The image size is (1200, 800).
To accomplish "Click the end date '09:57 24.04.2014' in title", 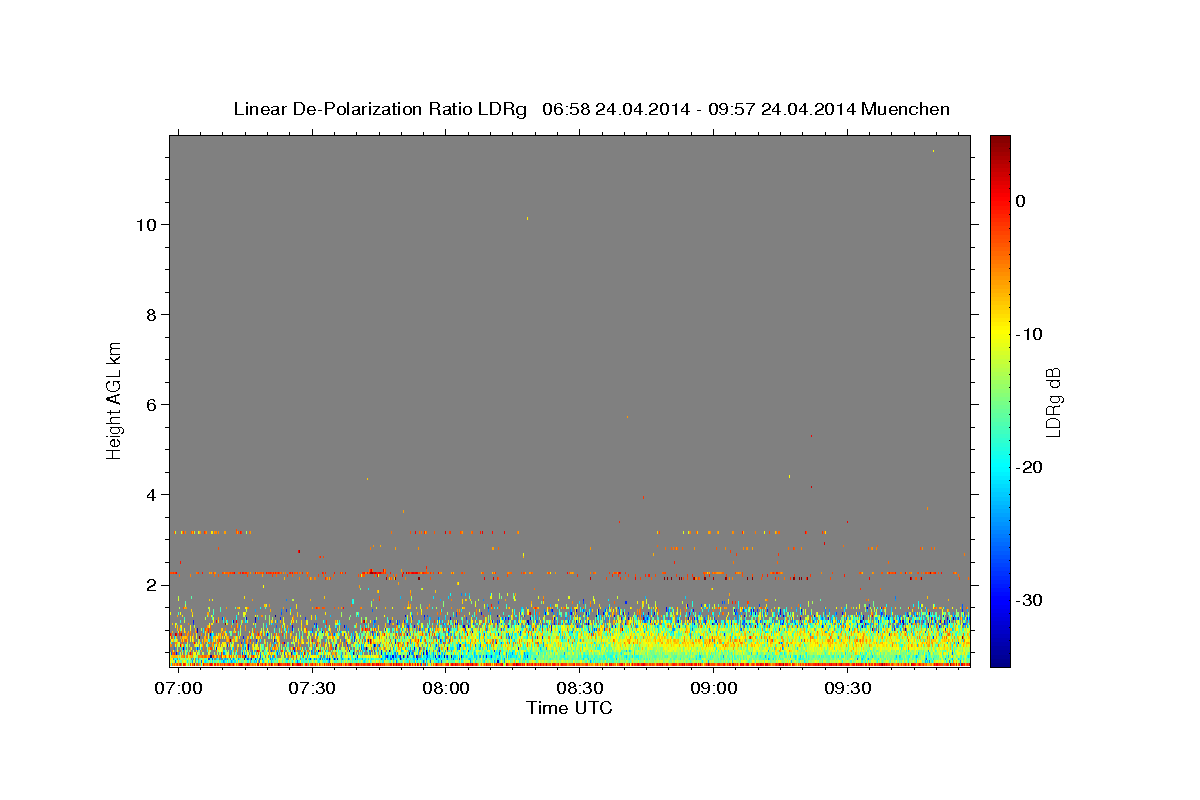I will pos(782,109).
